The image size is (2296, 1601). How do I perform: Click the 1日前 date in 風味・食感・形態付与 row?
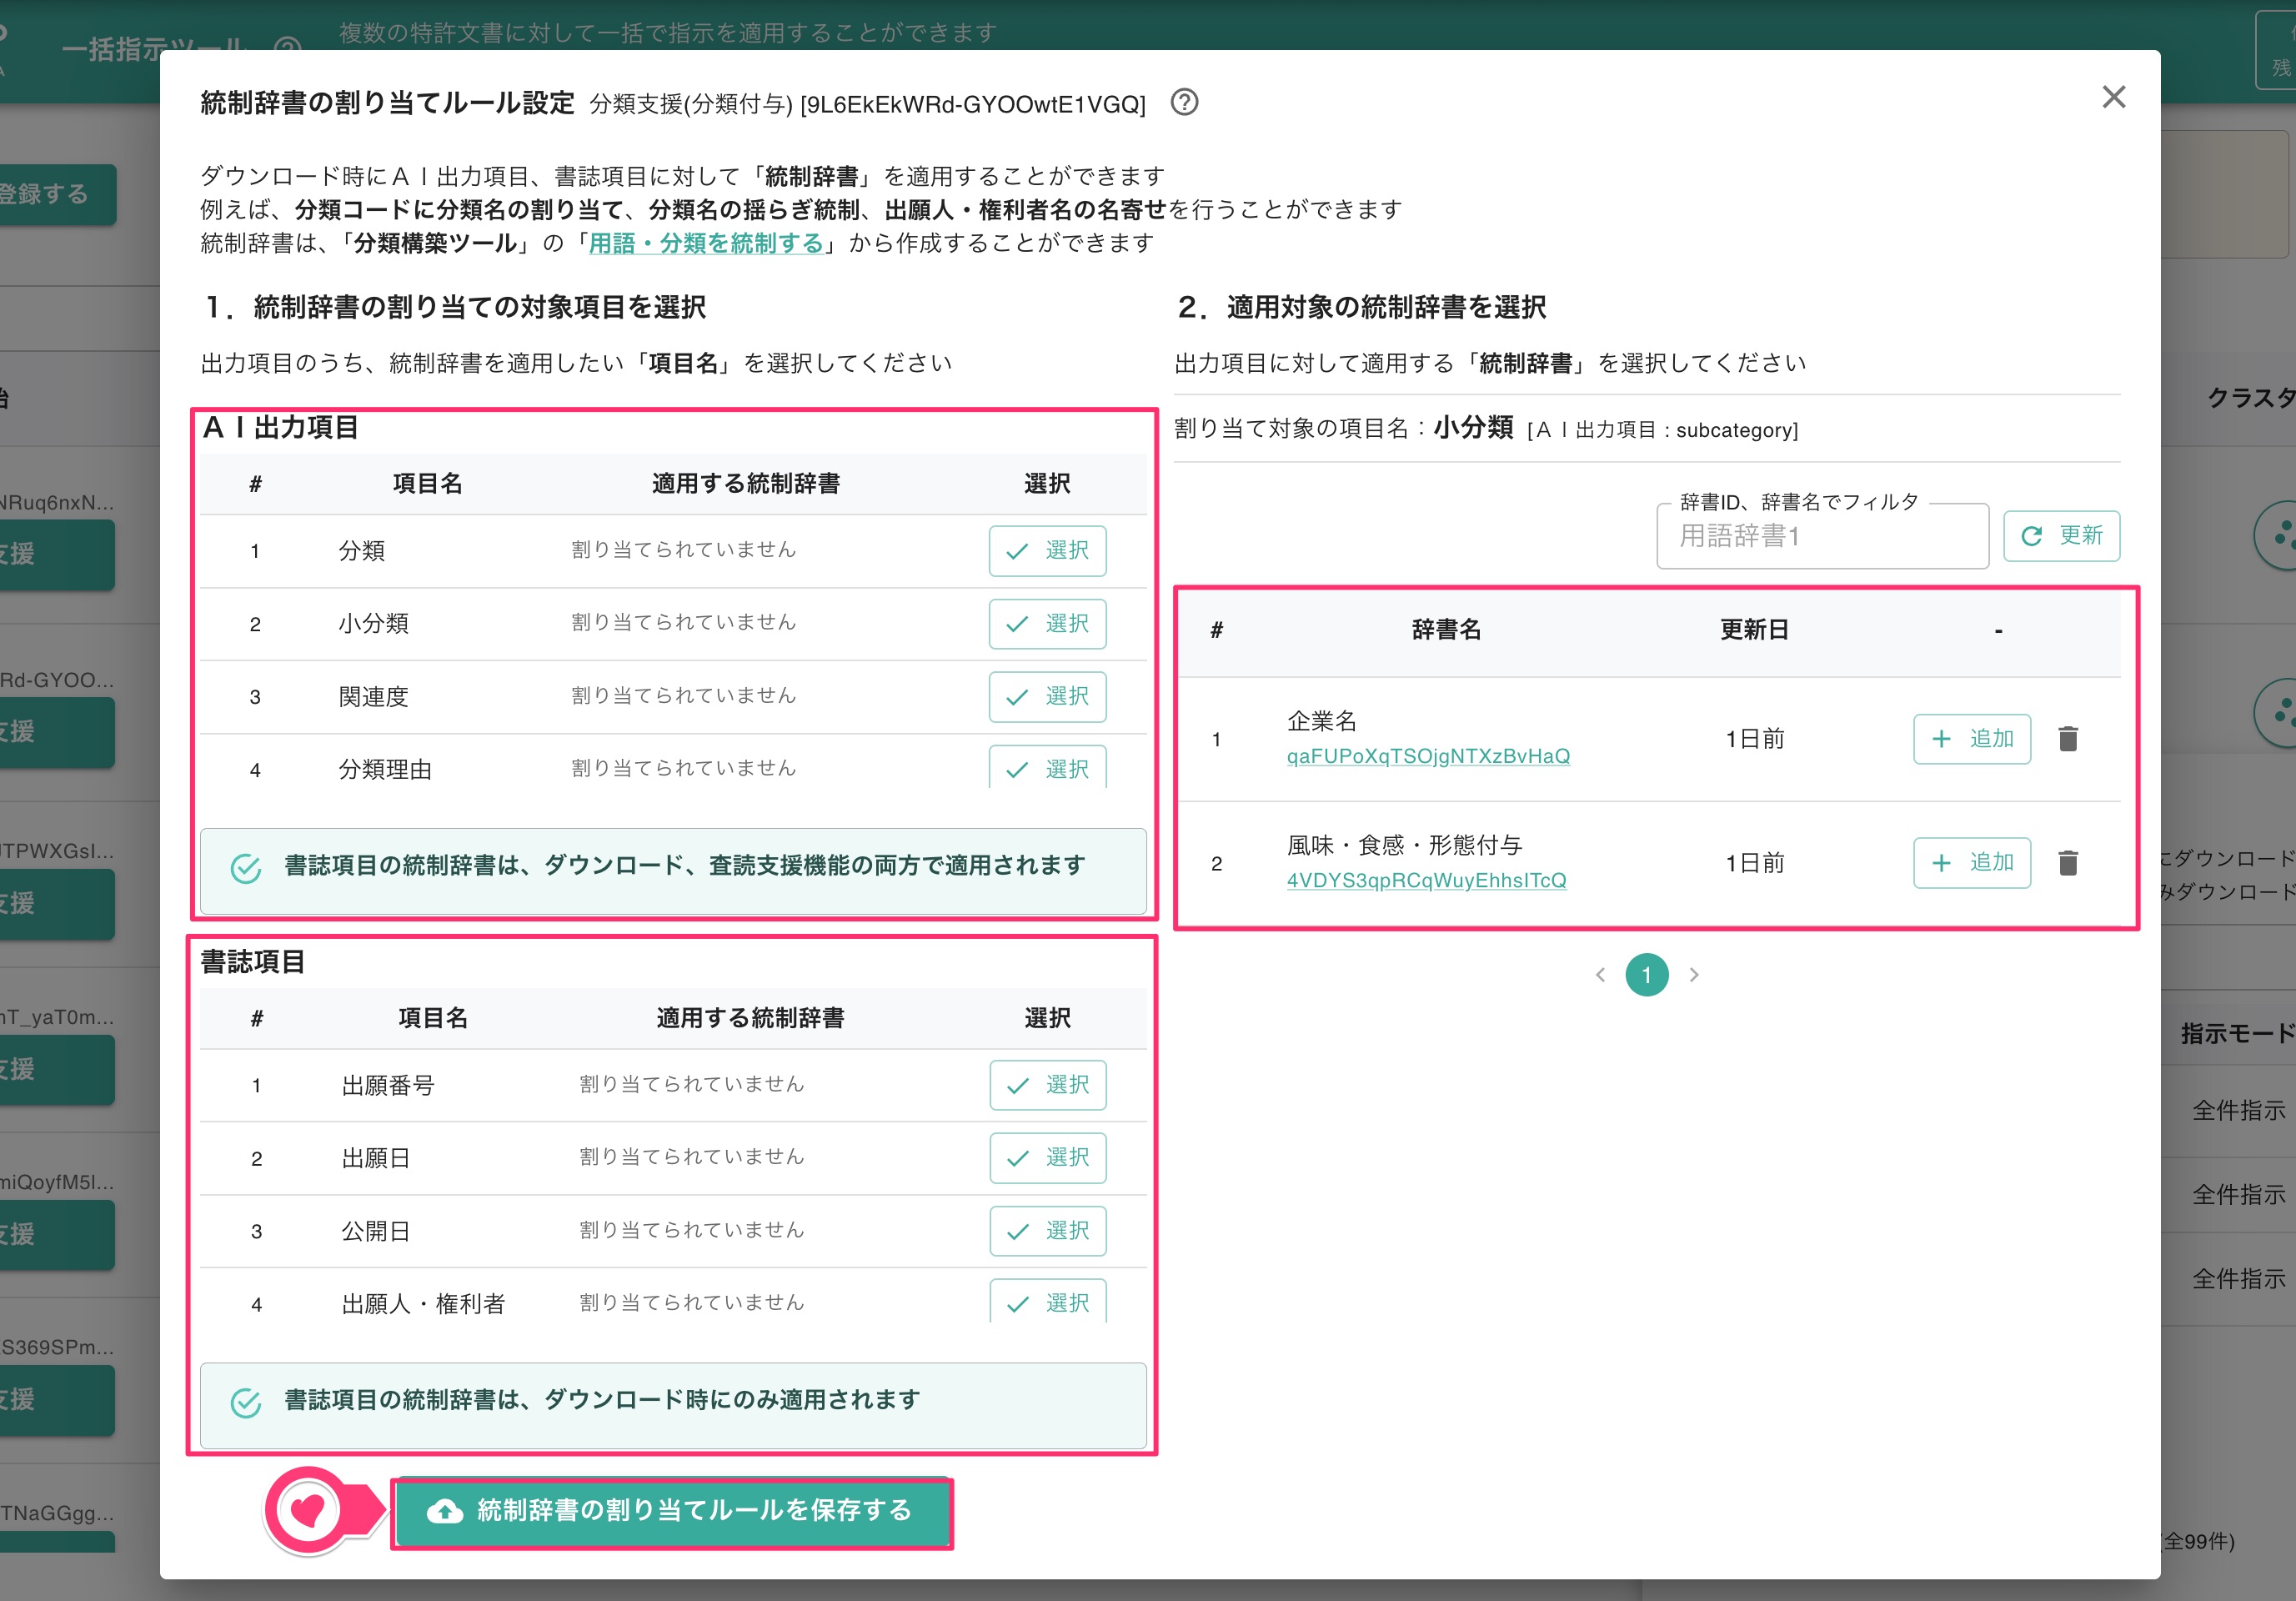tap(1755, 862)
